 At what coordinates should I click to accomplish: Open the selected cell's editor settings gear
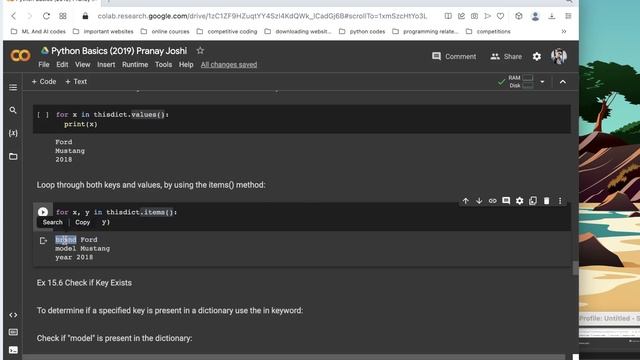(520, 201)
